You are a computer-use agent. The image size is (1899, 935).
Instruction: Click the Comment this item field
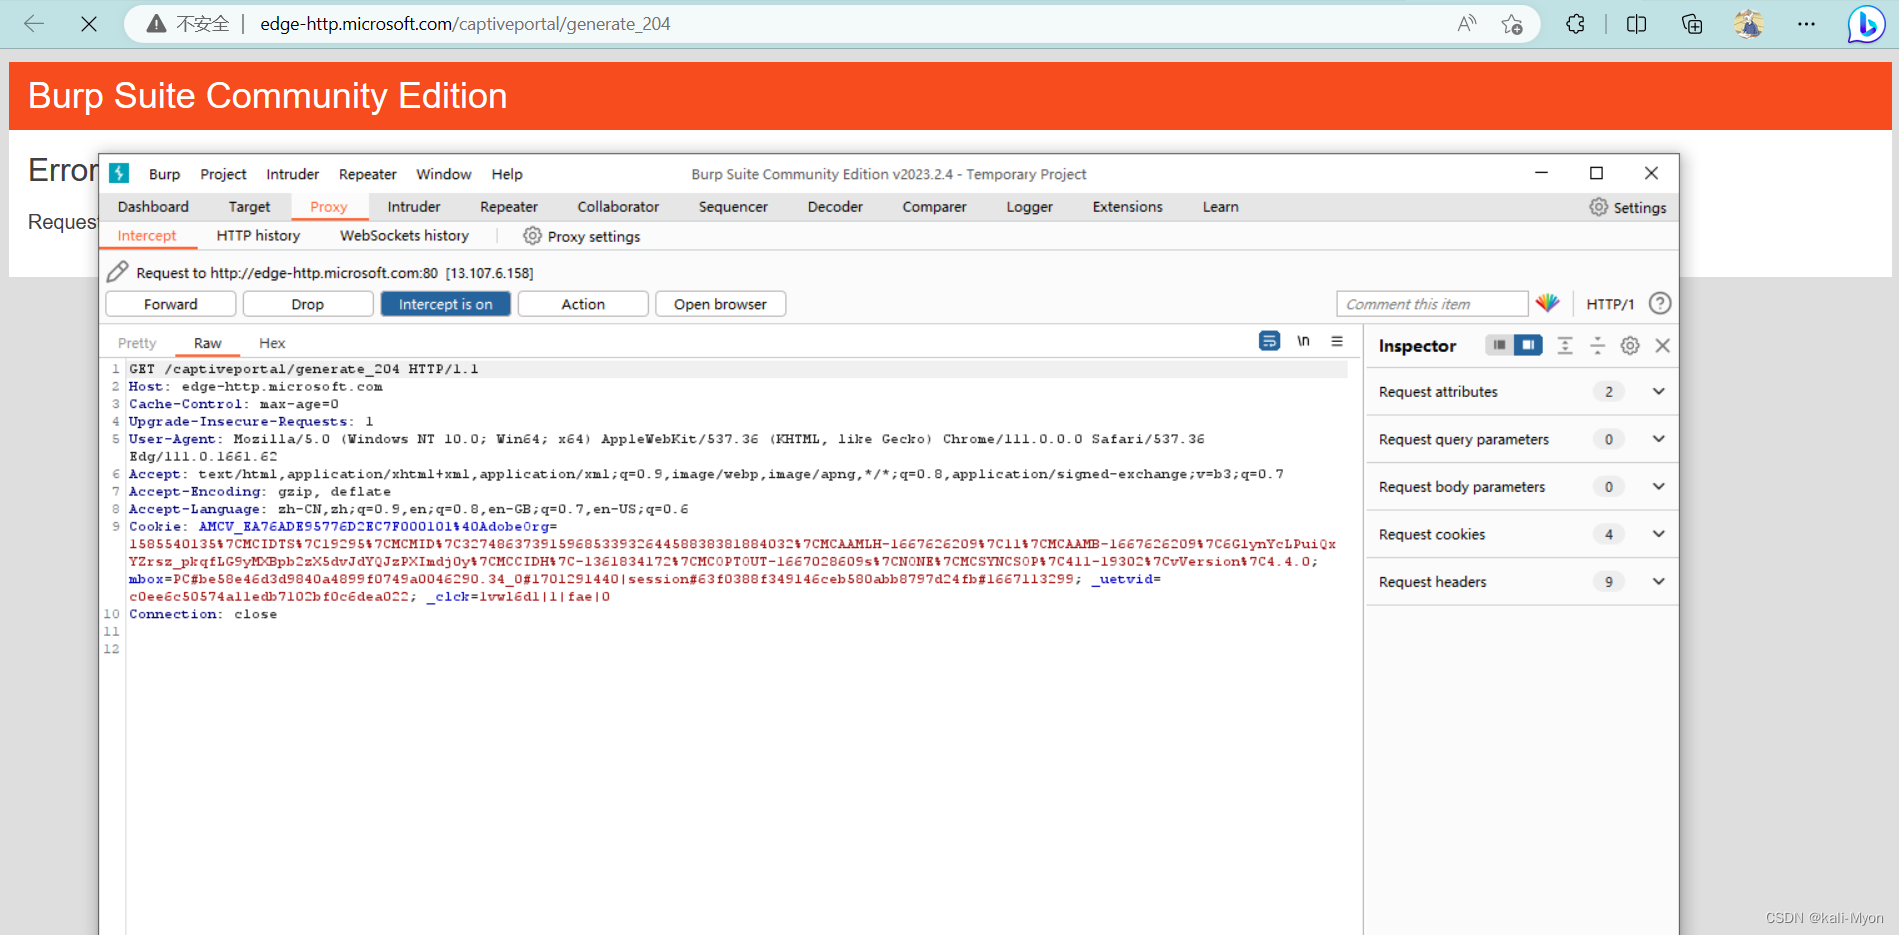pos(1432,304)
